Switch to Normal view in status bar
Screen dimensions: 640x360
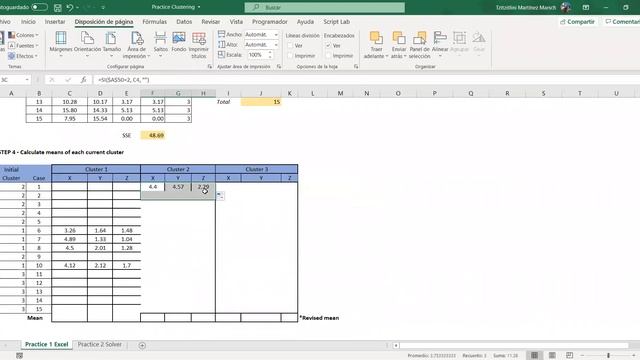pos(534,356)
